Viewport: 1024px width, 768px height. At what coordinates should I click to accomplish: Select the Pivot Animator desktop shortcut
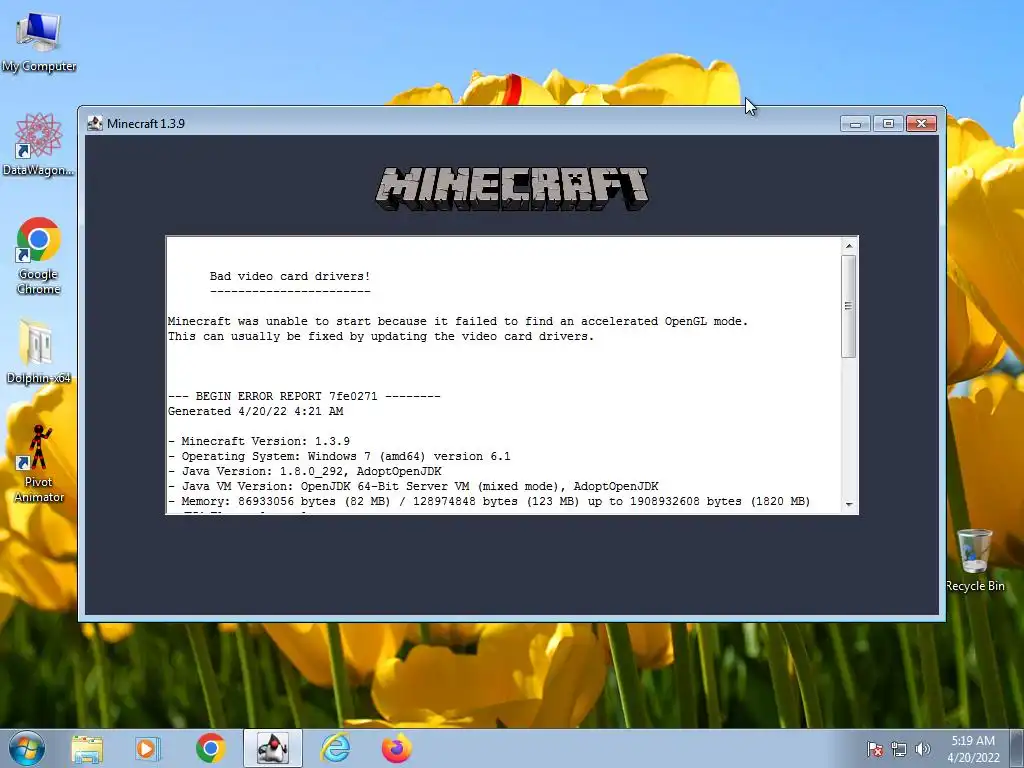click(x=39, y=462)
